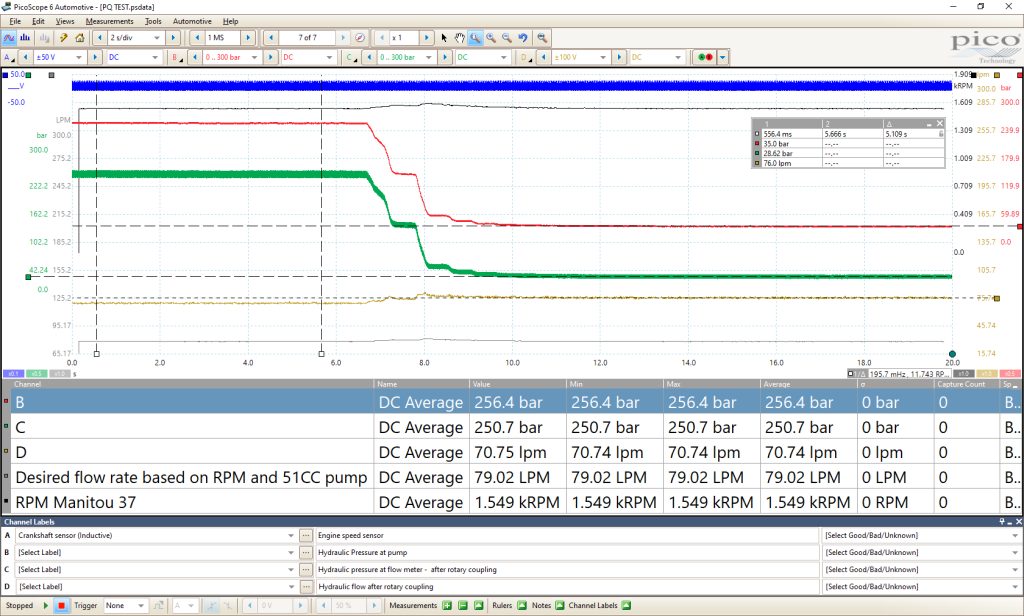Select the hand pan tool
This screenshot has height=616, width=1024.
pos(460,38)
